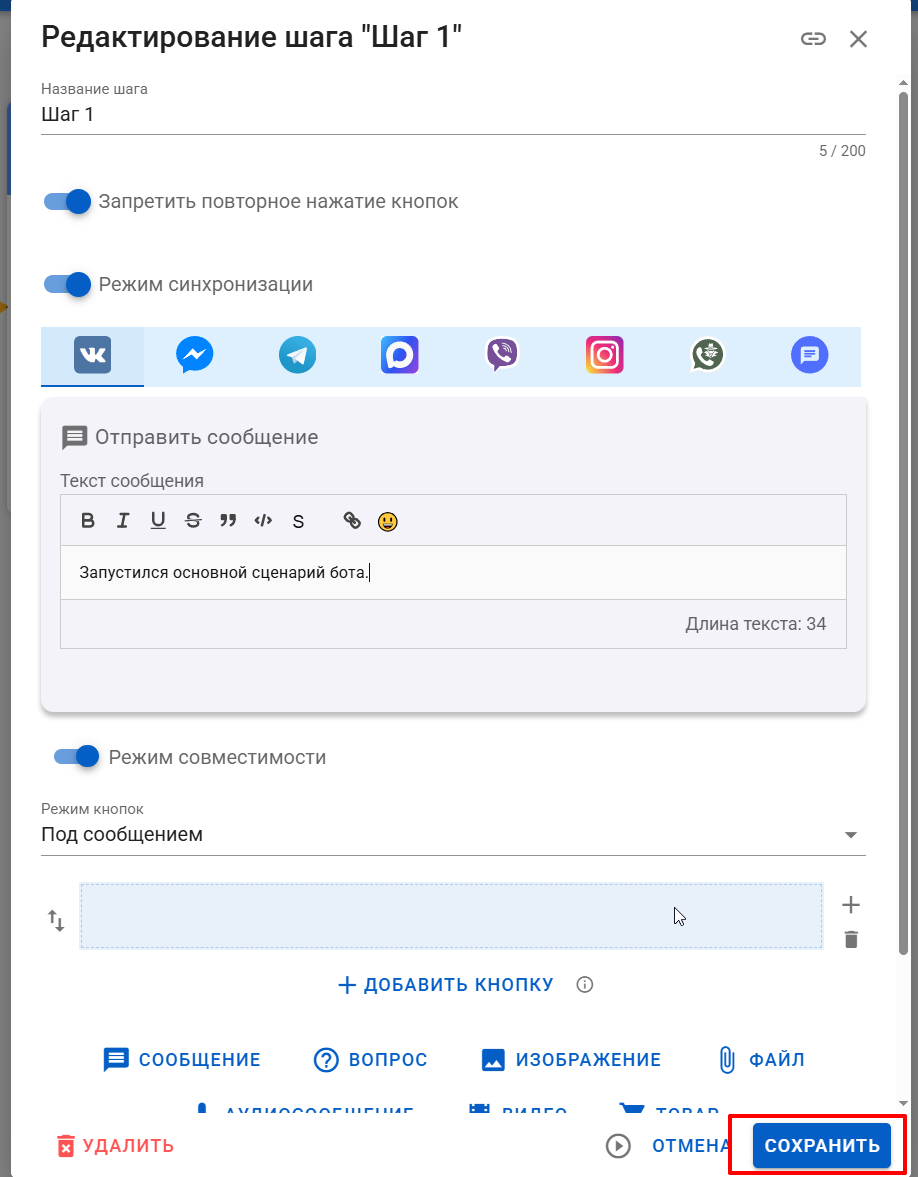Copy step link via chain icon
Screen dimensions: 918x1177
pos(813,39)
